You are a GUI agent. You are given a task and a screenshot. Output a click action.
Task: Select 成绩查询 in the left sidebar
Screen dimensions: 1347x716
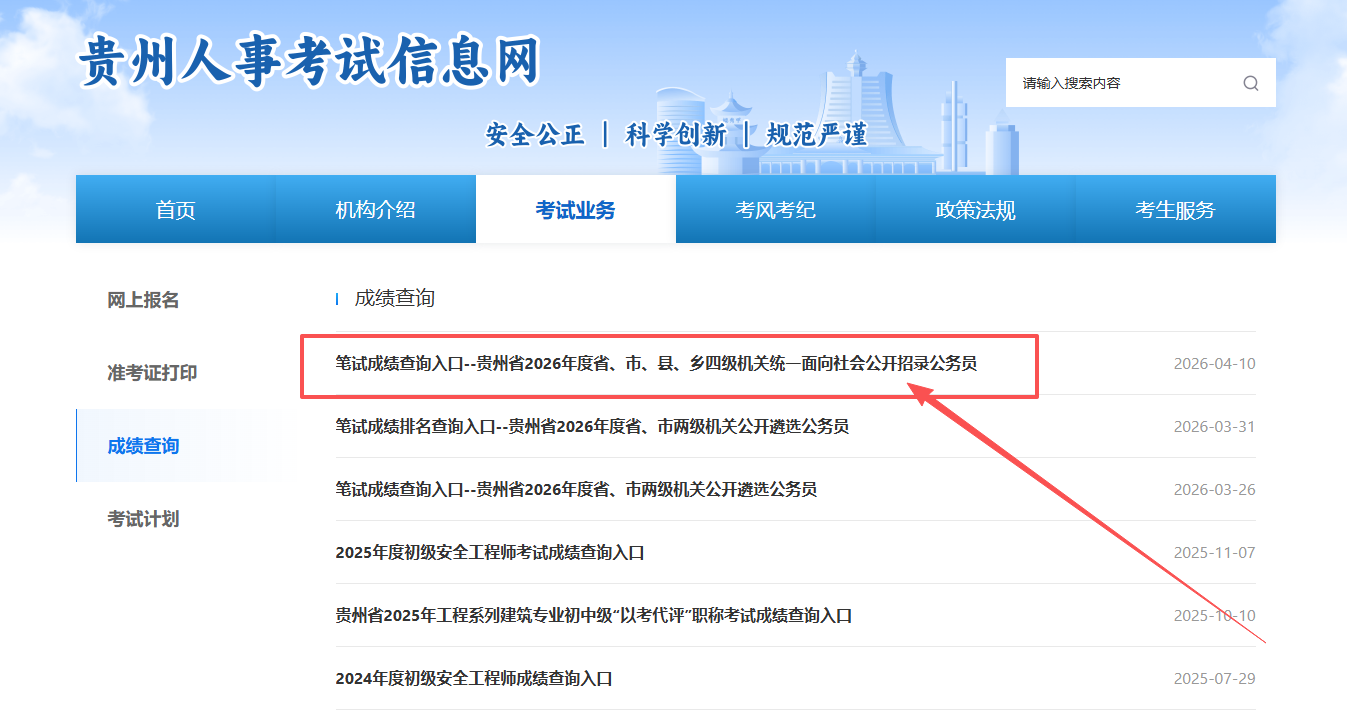coord(143,446)
